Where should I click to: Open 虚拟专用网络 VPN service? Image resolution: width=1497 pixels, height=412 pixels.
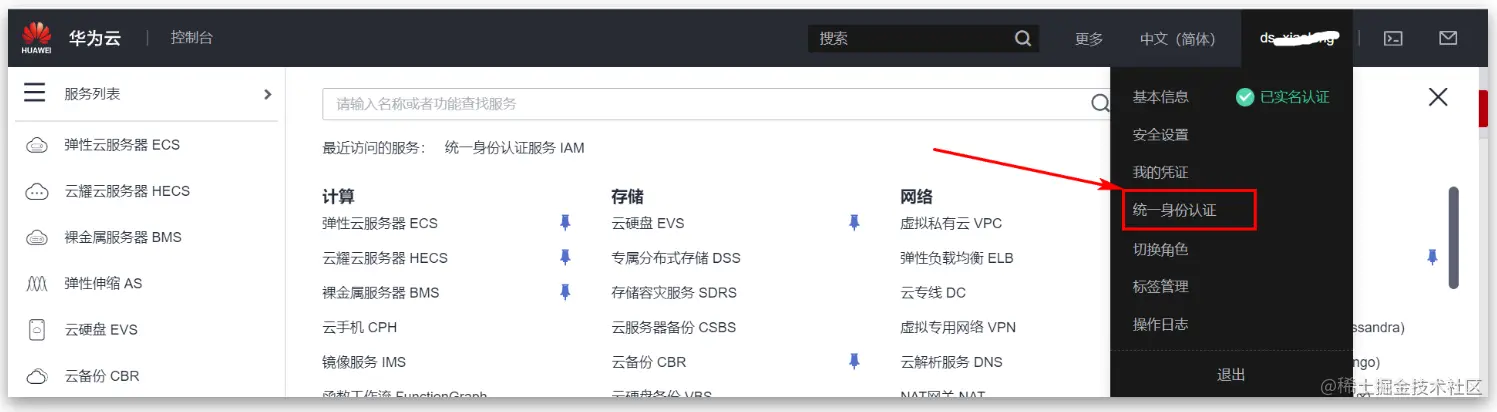click(x=958, y=327)
